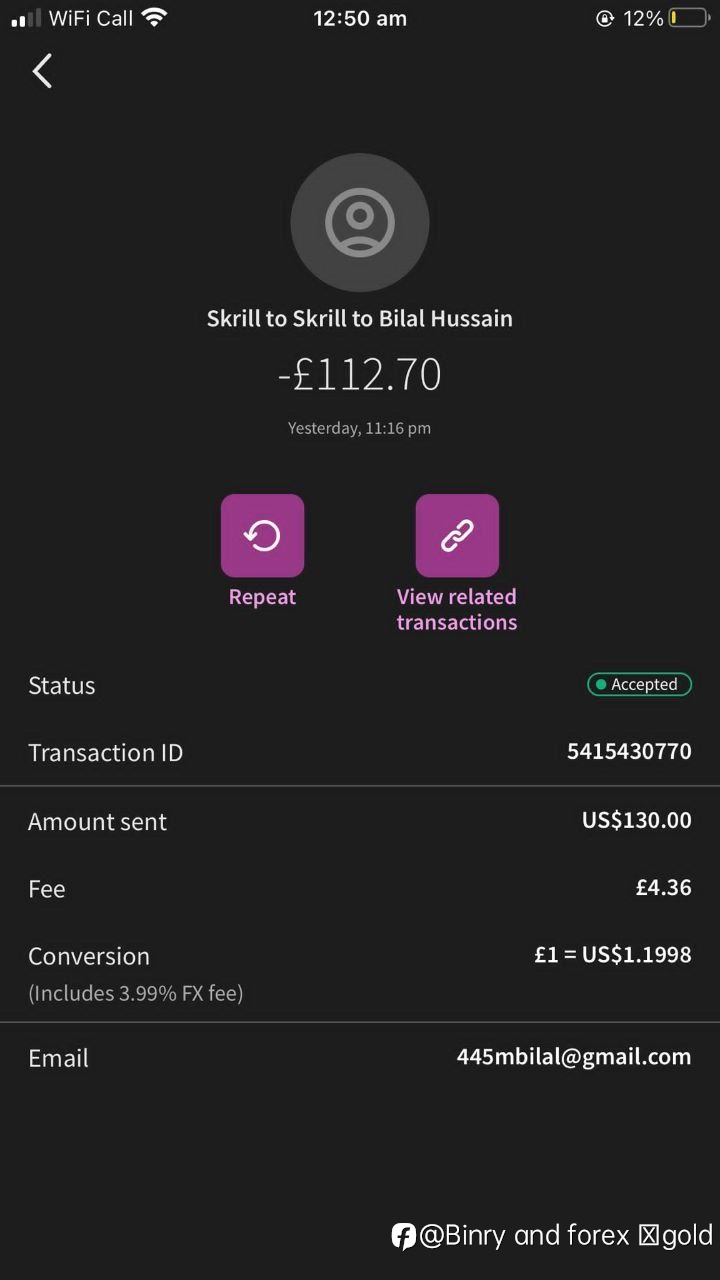The image size is (720, 1280).
Task: Tap the Repeat text label
Action: [x=262, y=597]
